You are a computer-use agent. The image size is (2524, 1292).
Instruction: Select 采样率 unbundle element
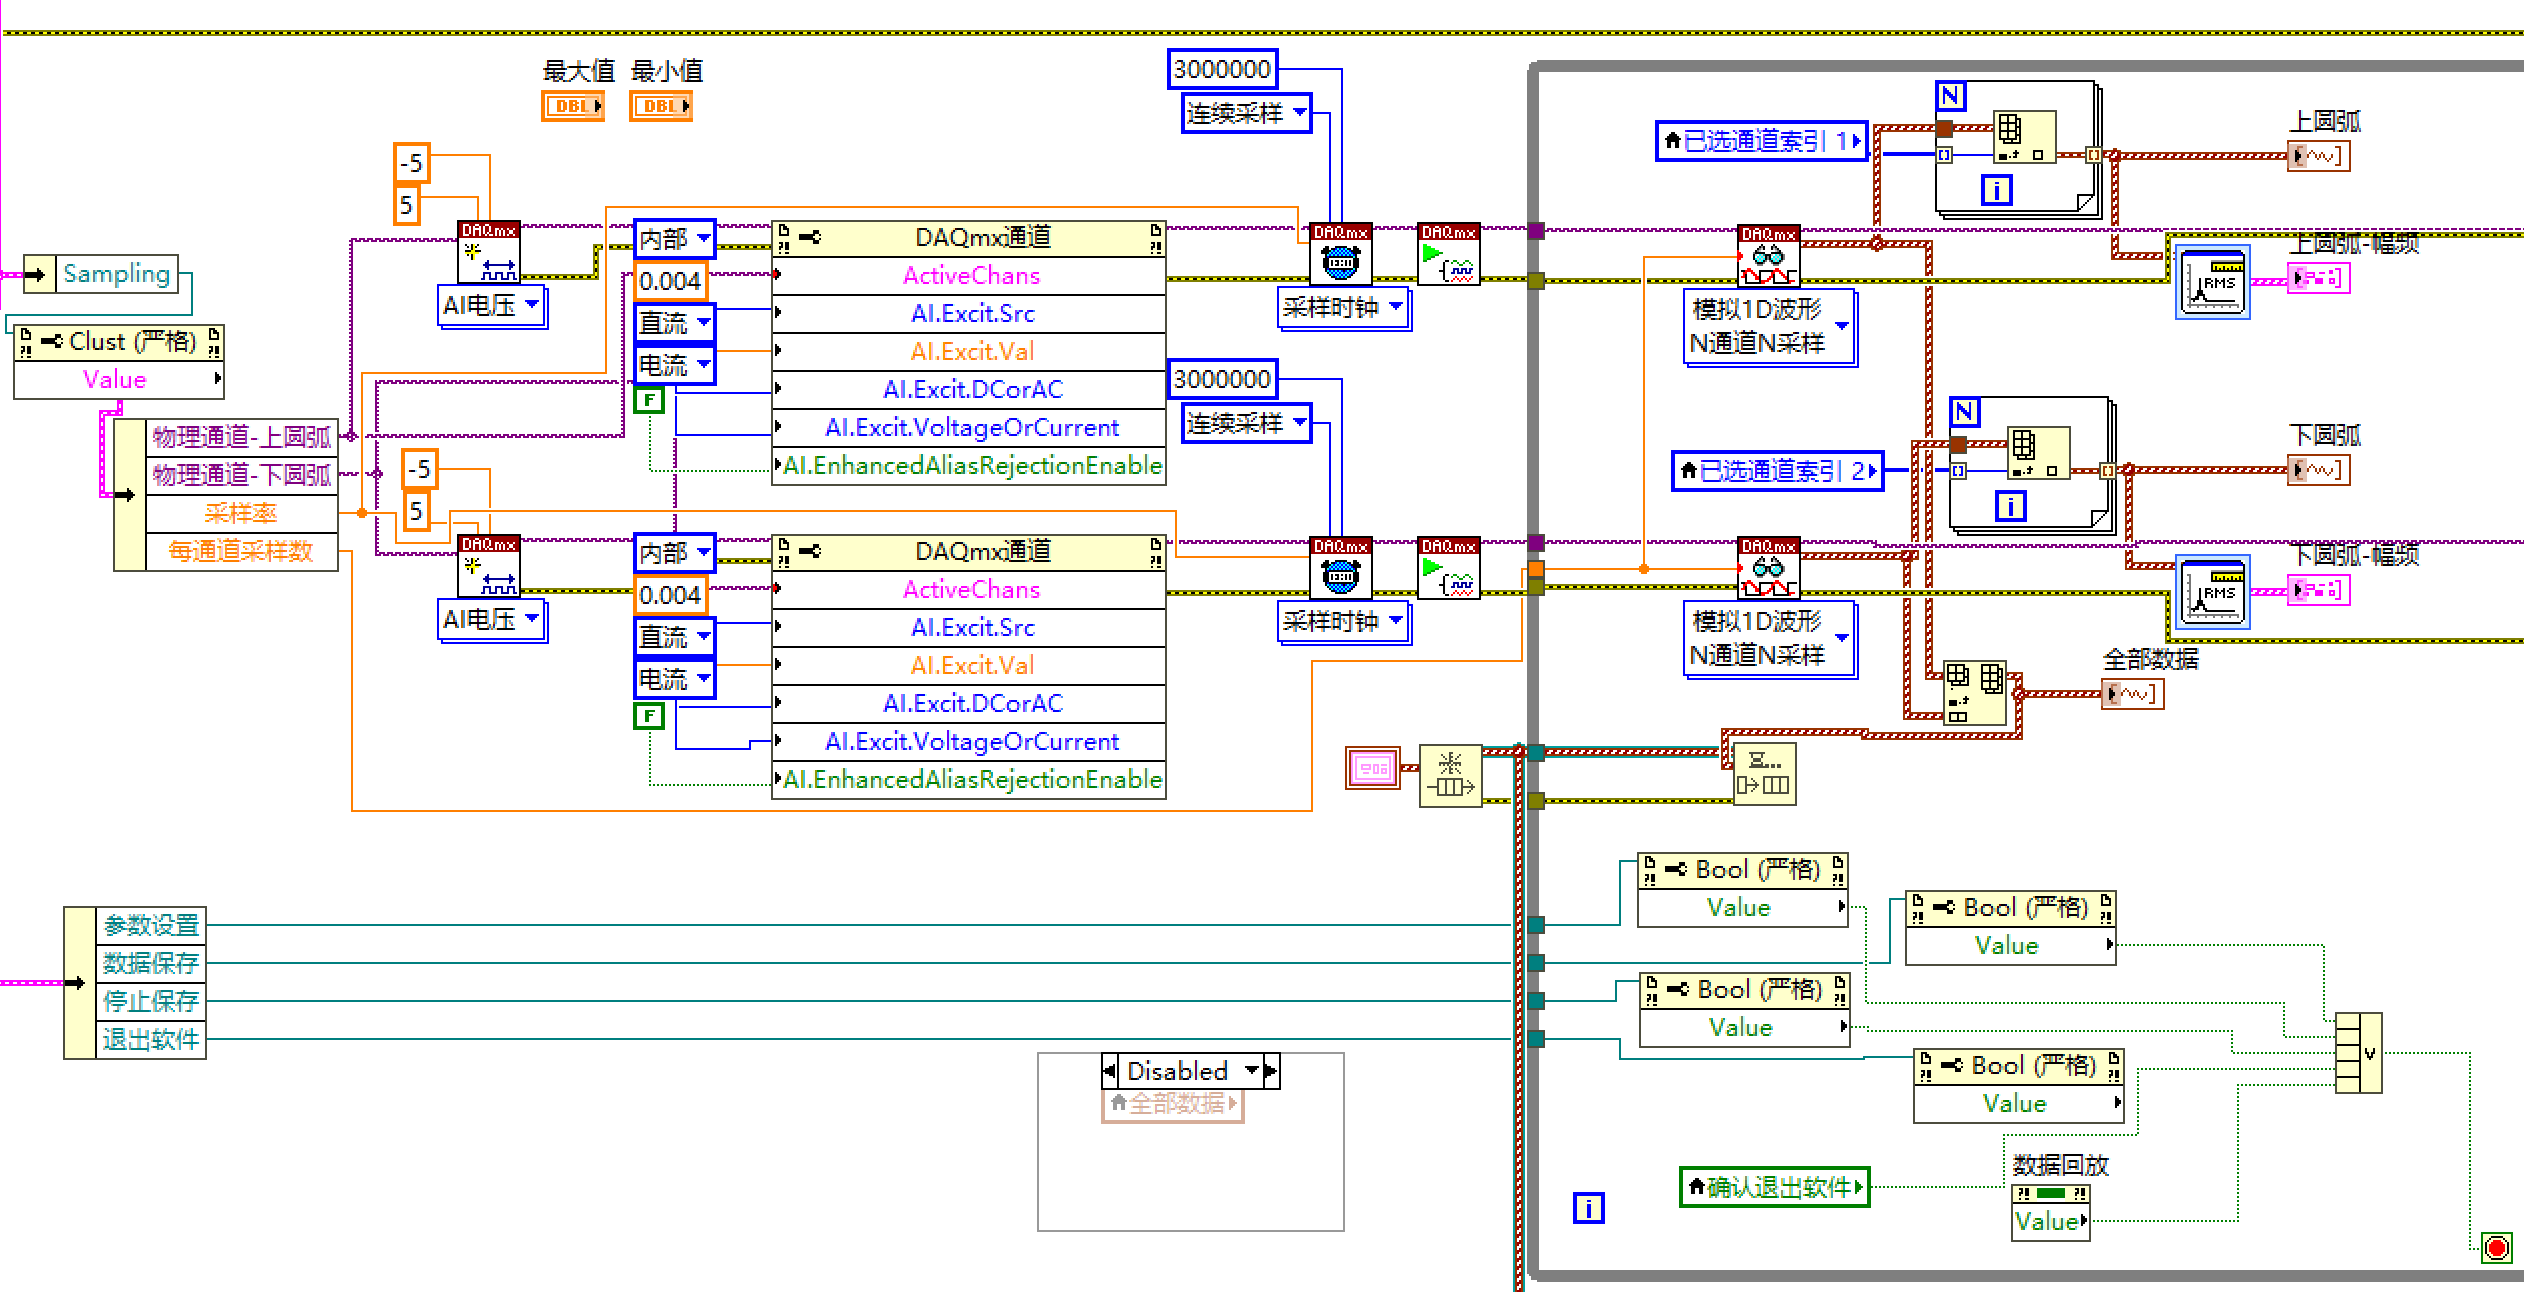[241, 513]
